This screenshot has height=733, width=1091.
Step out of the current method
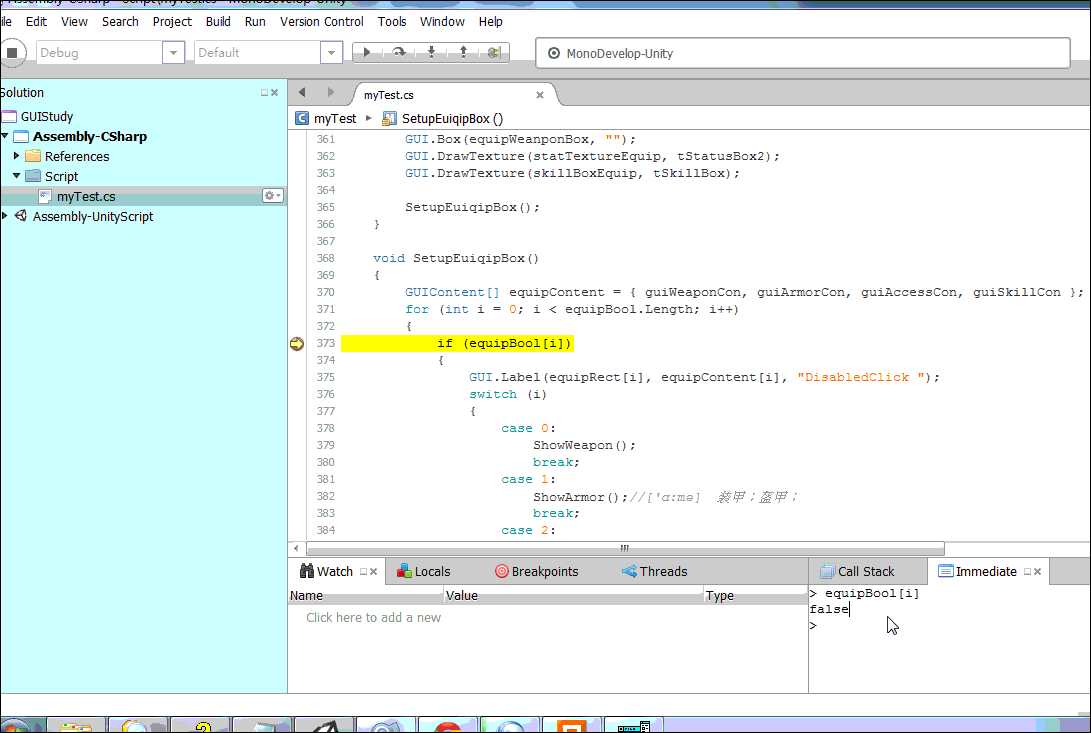(x=463, y=52)
